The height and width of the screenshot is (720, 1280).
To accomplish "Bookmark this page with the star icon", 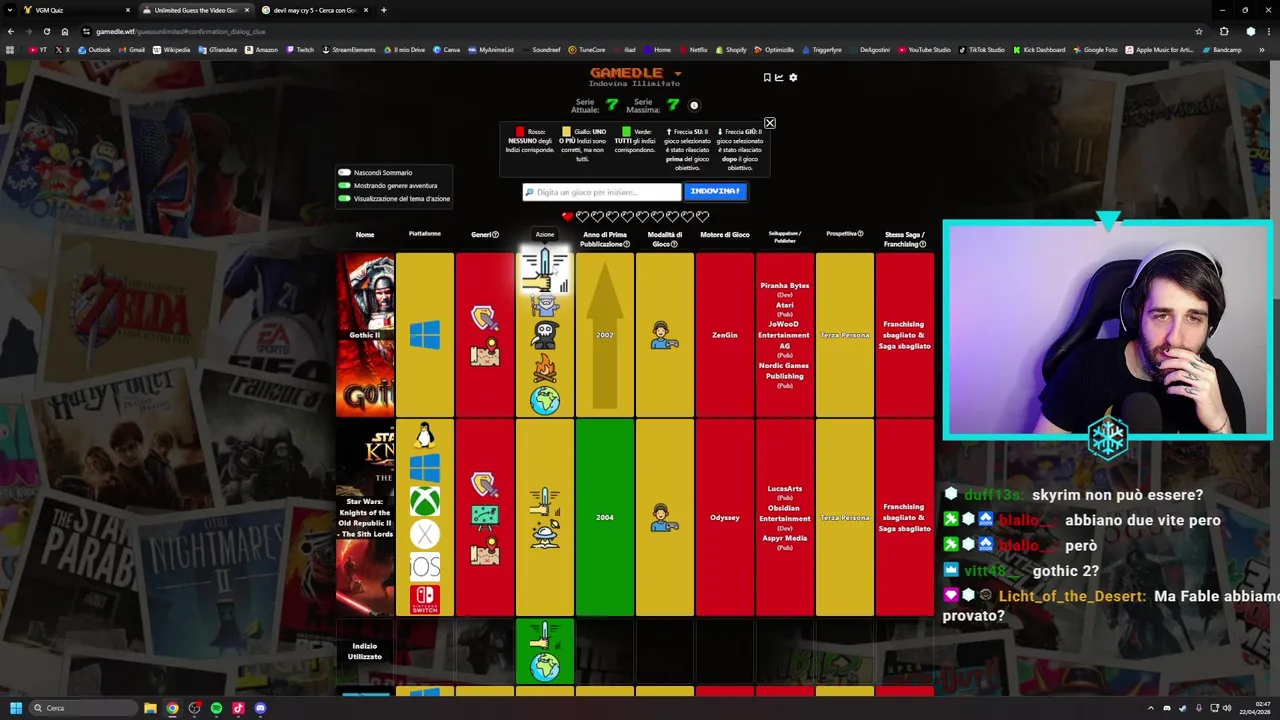I will pyautogui.click(x=1199, y=31).
